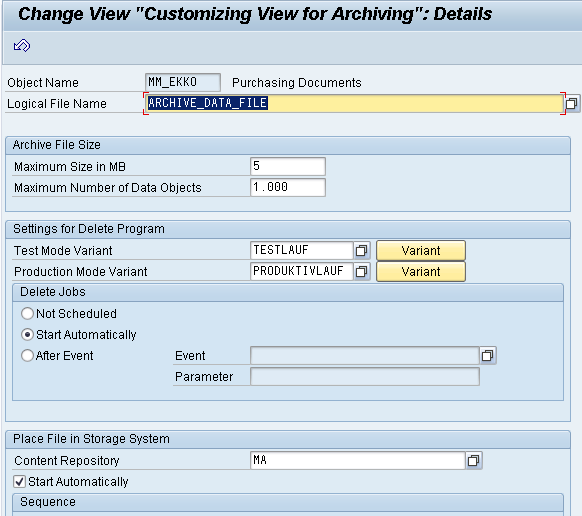
Task: Open value help for Test Mode Variant
Action: coord(362,251)
